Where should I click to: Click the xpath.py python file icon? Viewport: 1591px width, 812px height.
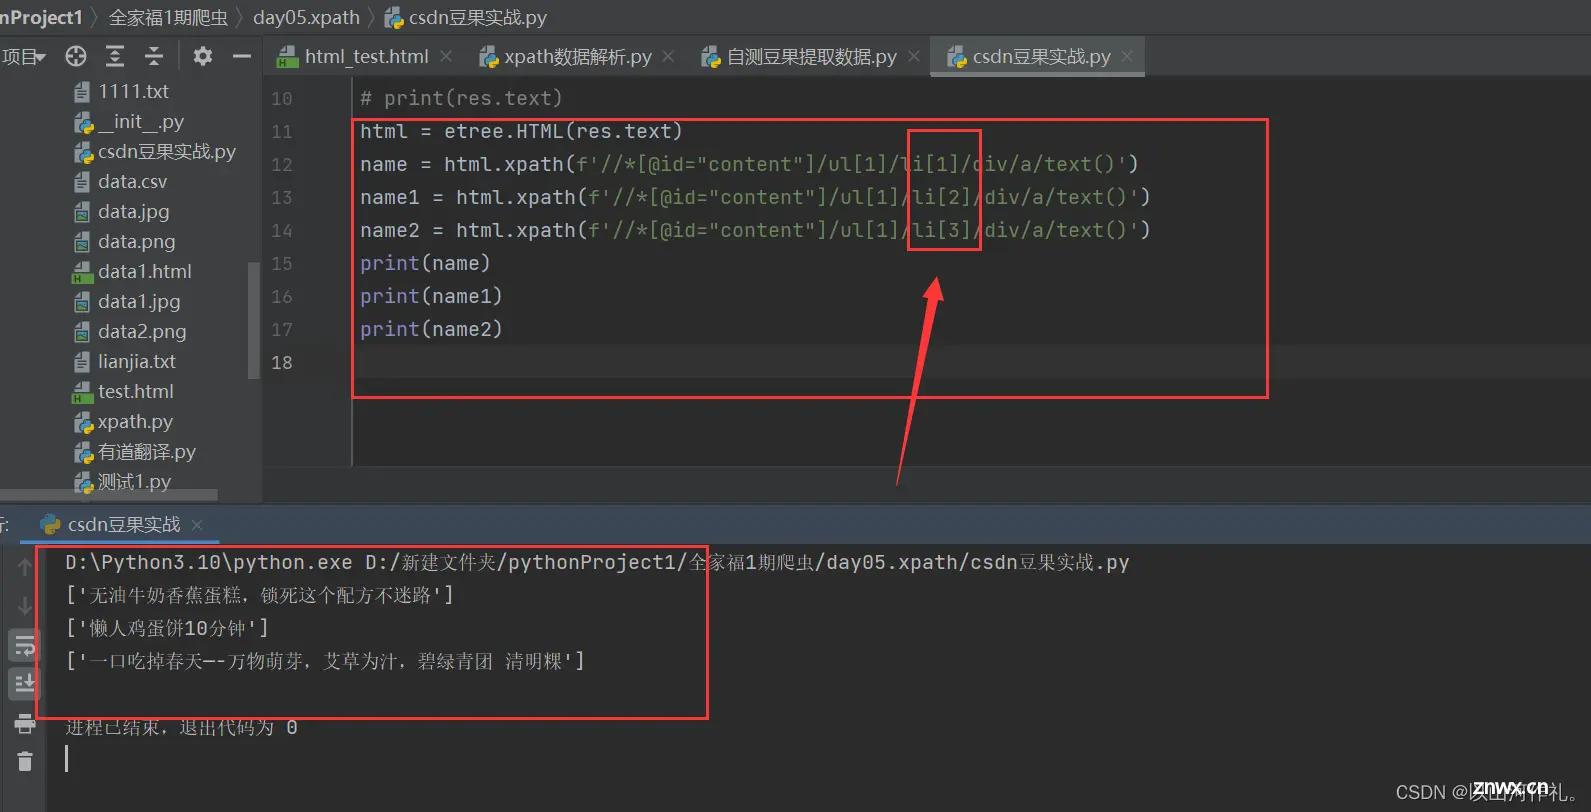coord(83,422)
